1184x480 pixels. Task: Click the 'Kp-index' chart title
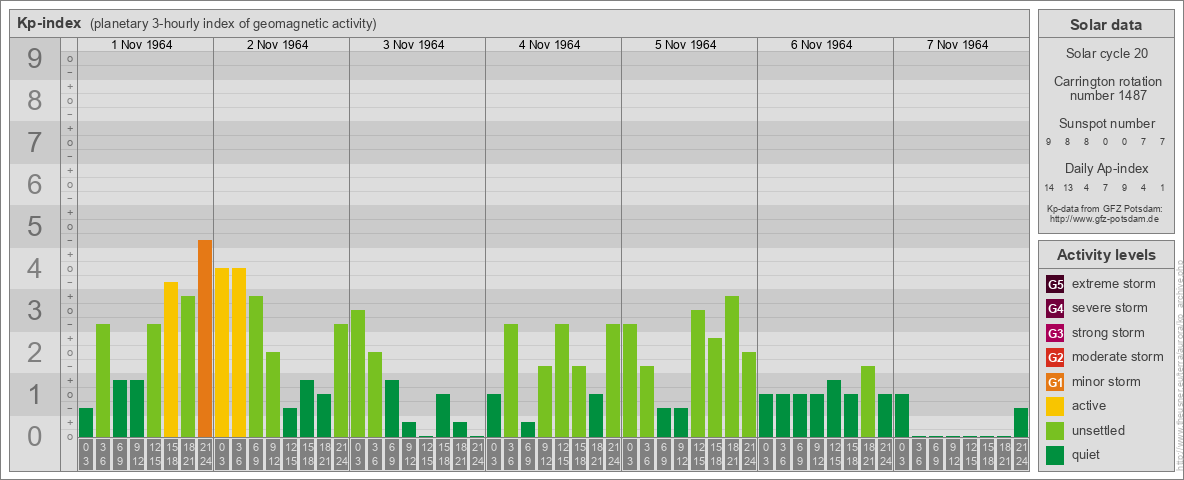[x=51, y=23]
